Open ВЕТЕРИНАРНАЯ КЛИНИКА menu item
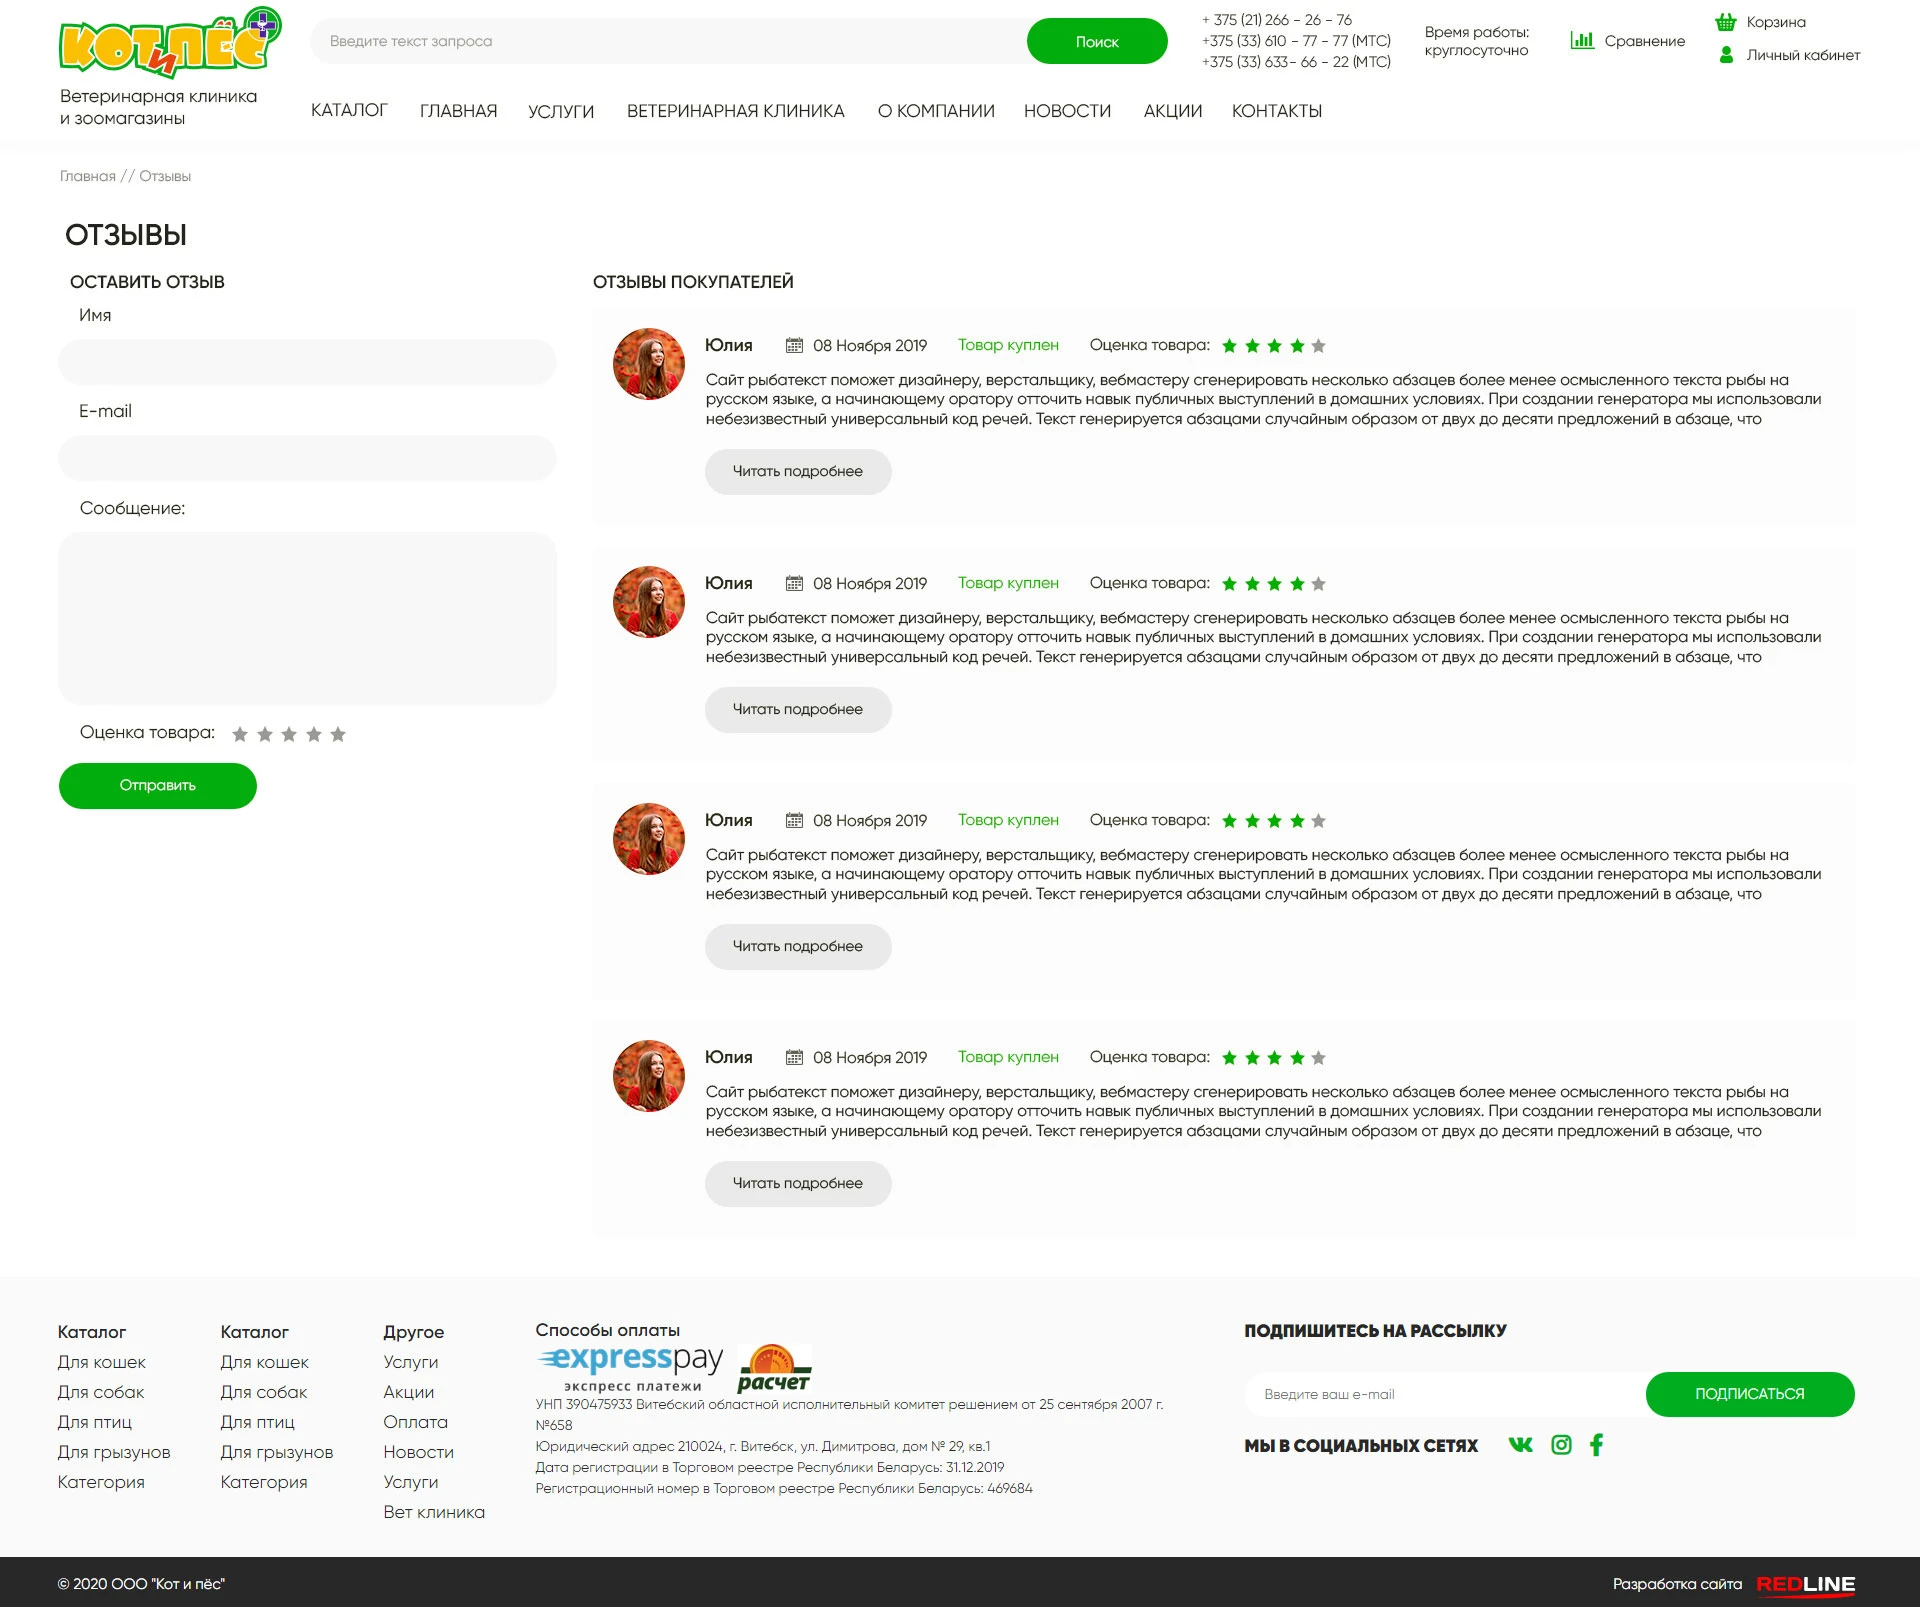 click(736, 111)
